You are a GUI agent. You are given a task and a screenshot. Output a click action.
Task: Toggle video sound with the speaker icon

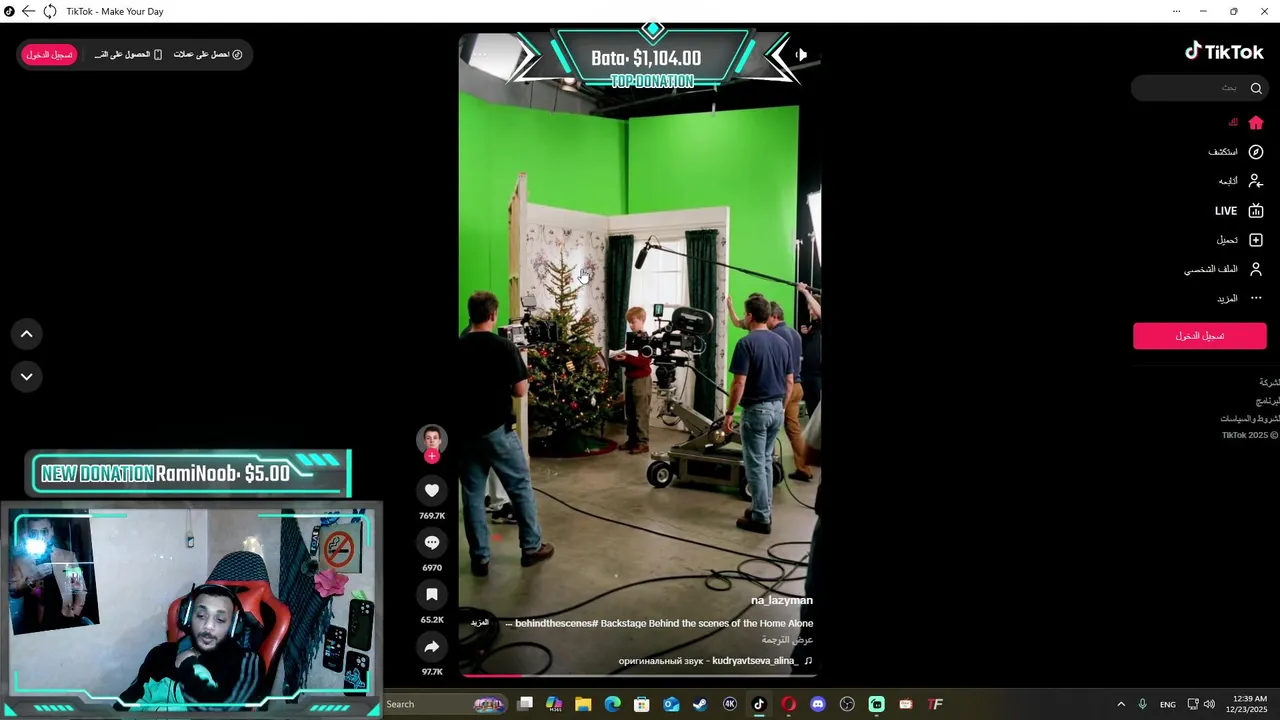pyautogui.click(x=800, y=55)
